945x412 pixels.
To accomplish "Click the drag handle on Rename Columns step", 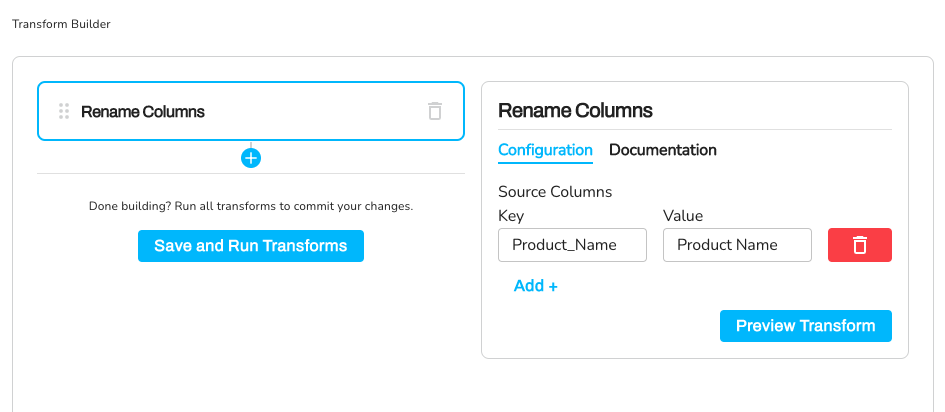I will click(x=64, y=111).
